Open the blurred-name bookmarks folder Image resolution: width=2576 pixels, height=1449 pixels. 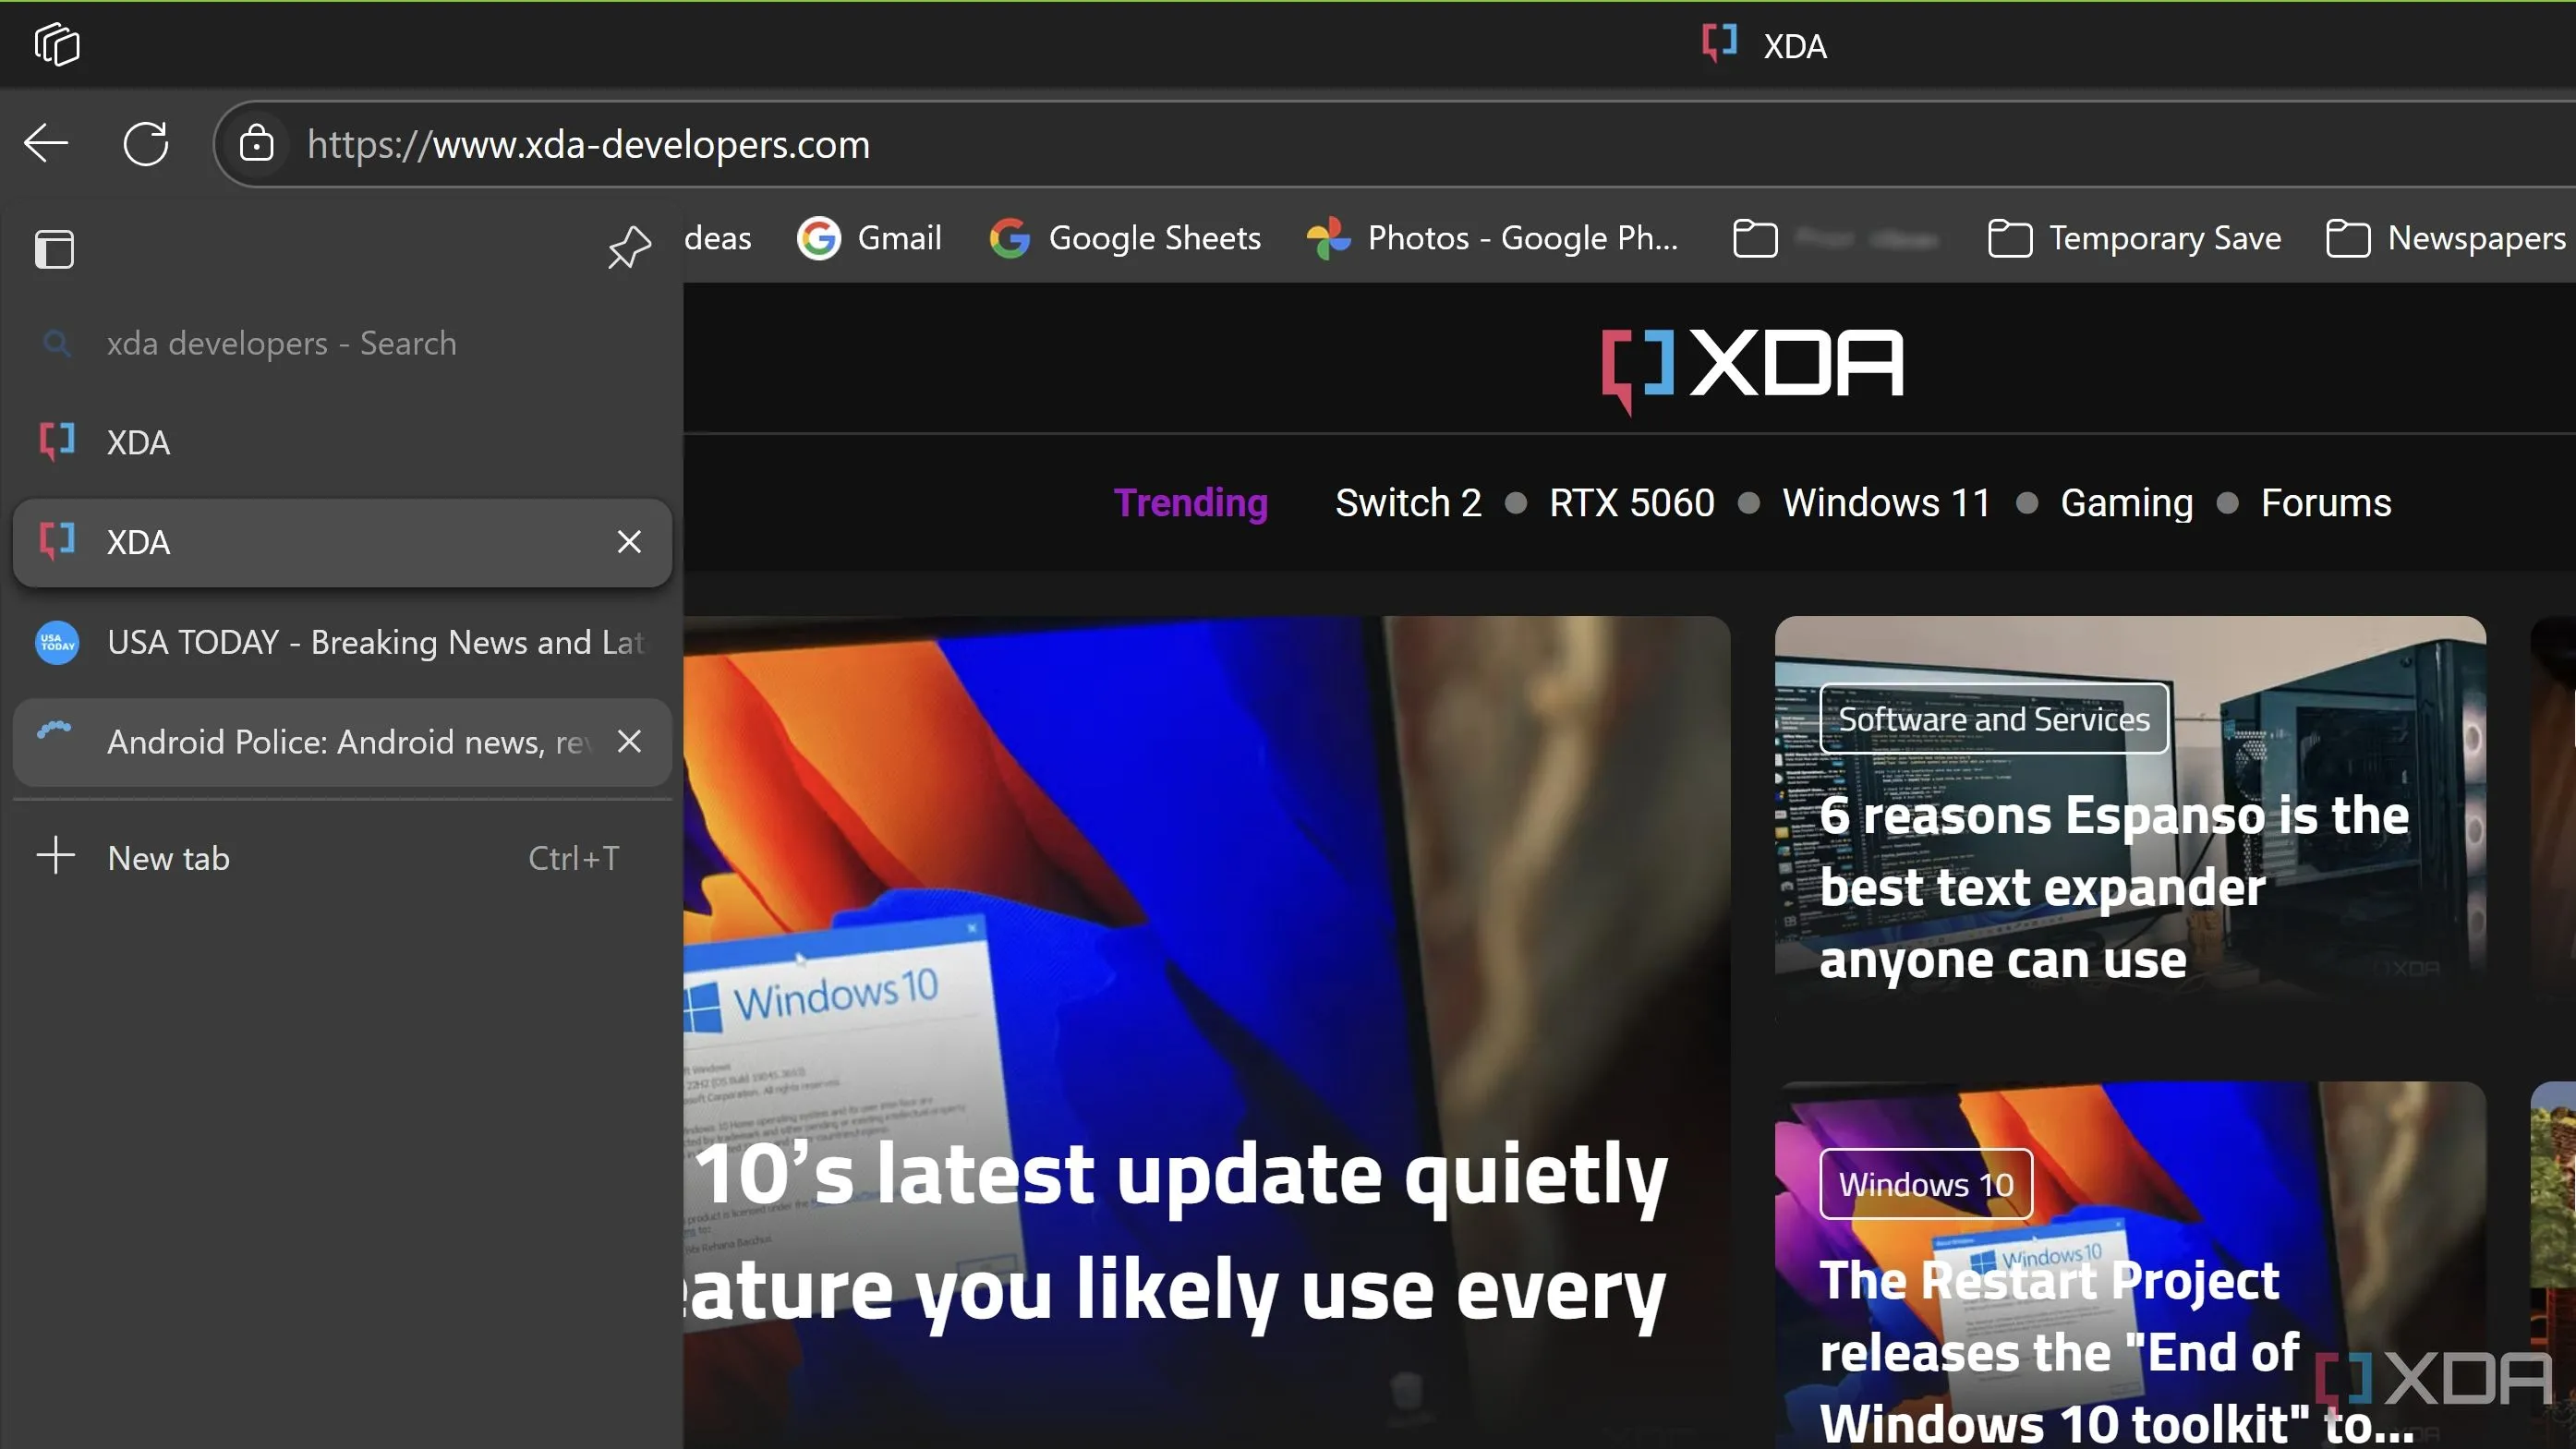coord(1836,238)
